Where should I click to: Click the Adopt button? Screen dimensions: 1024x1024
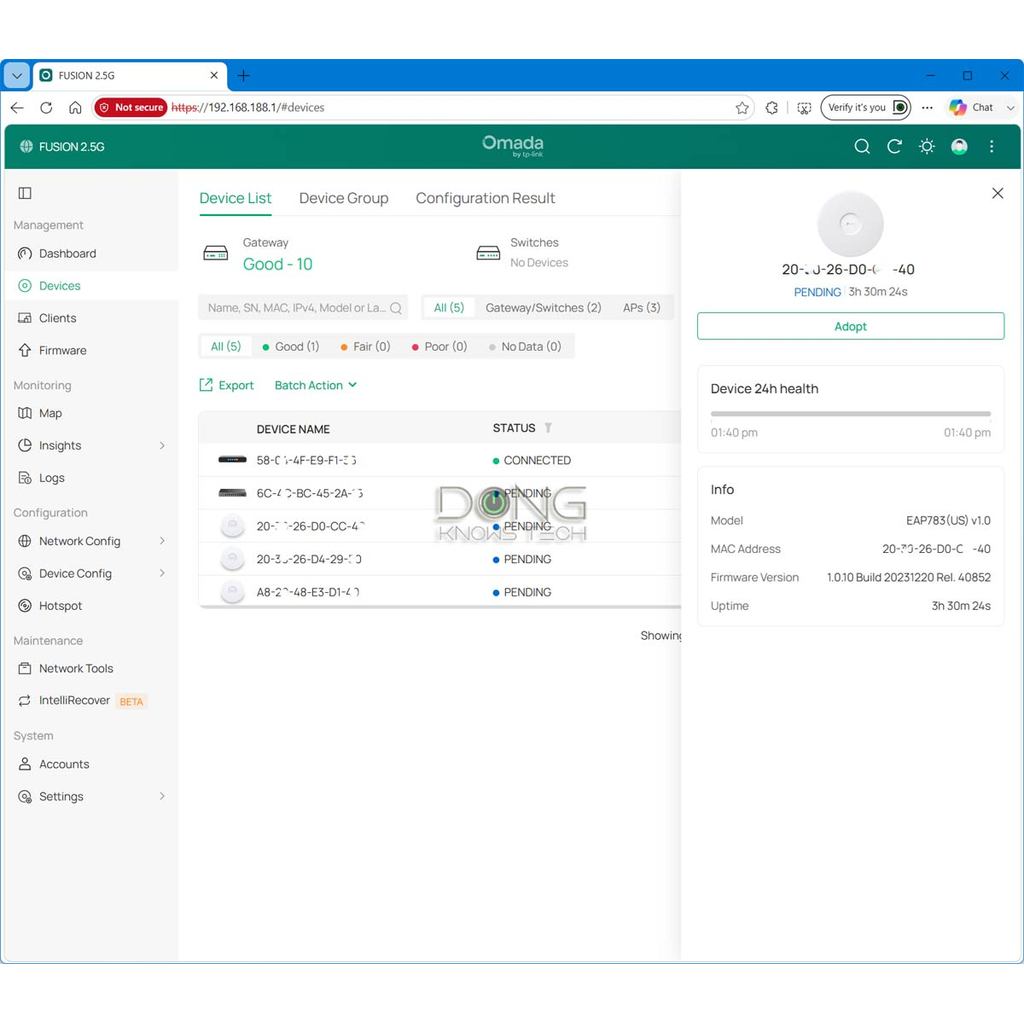tap(850, 326)
